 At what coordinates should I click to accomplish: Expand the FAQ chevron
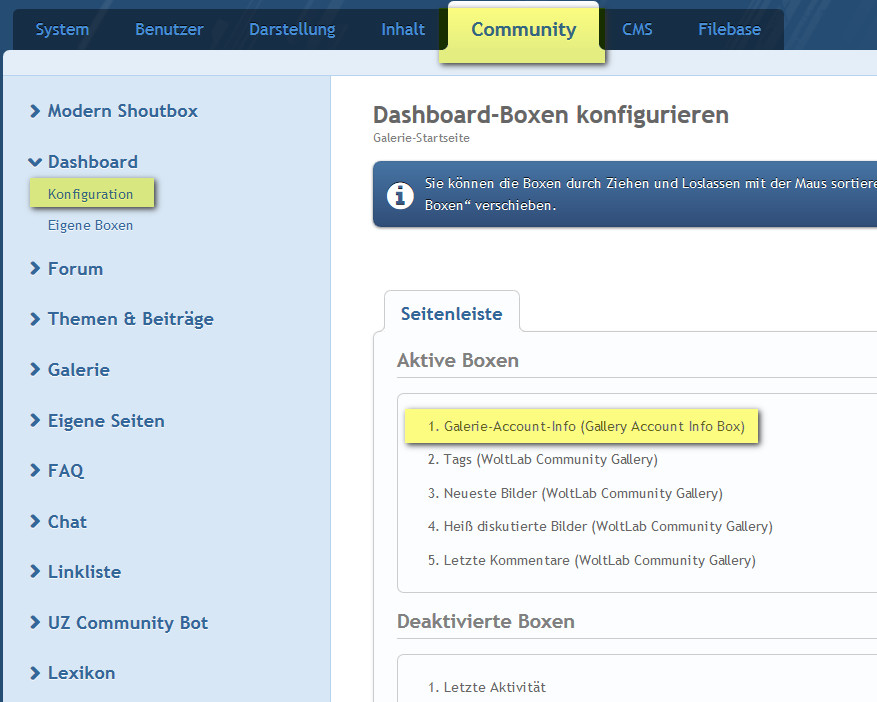(35, 470)
